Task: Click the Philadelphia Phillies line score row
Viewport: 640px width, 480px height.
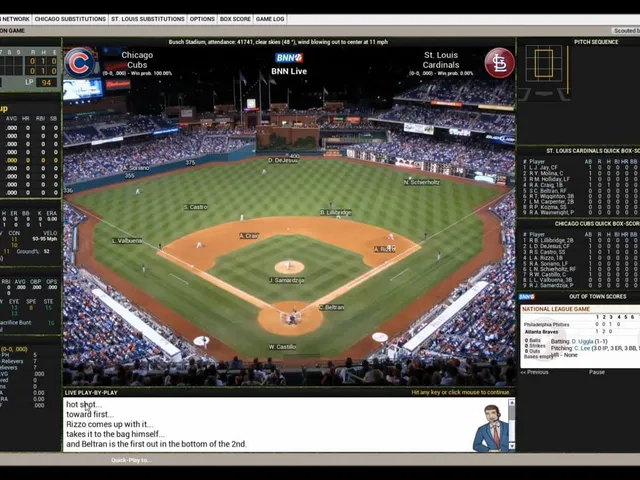Action: [582, 324]
